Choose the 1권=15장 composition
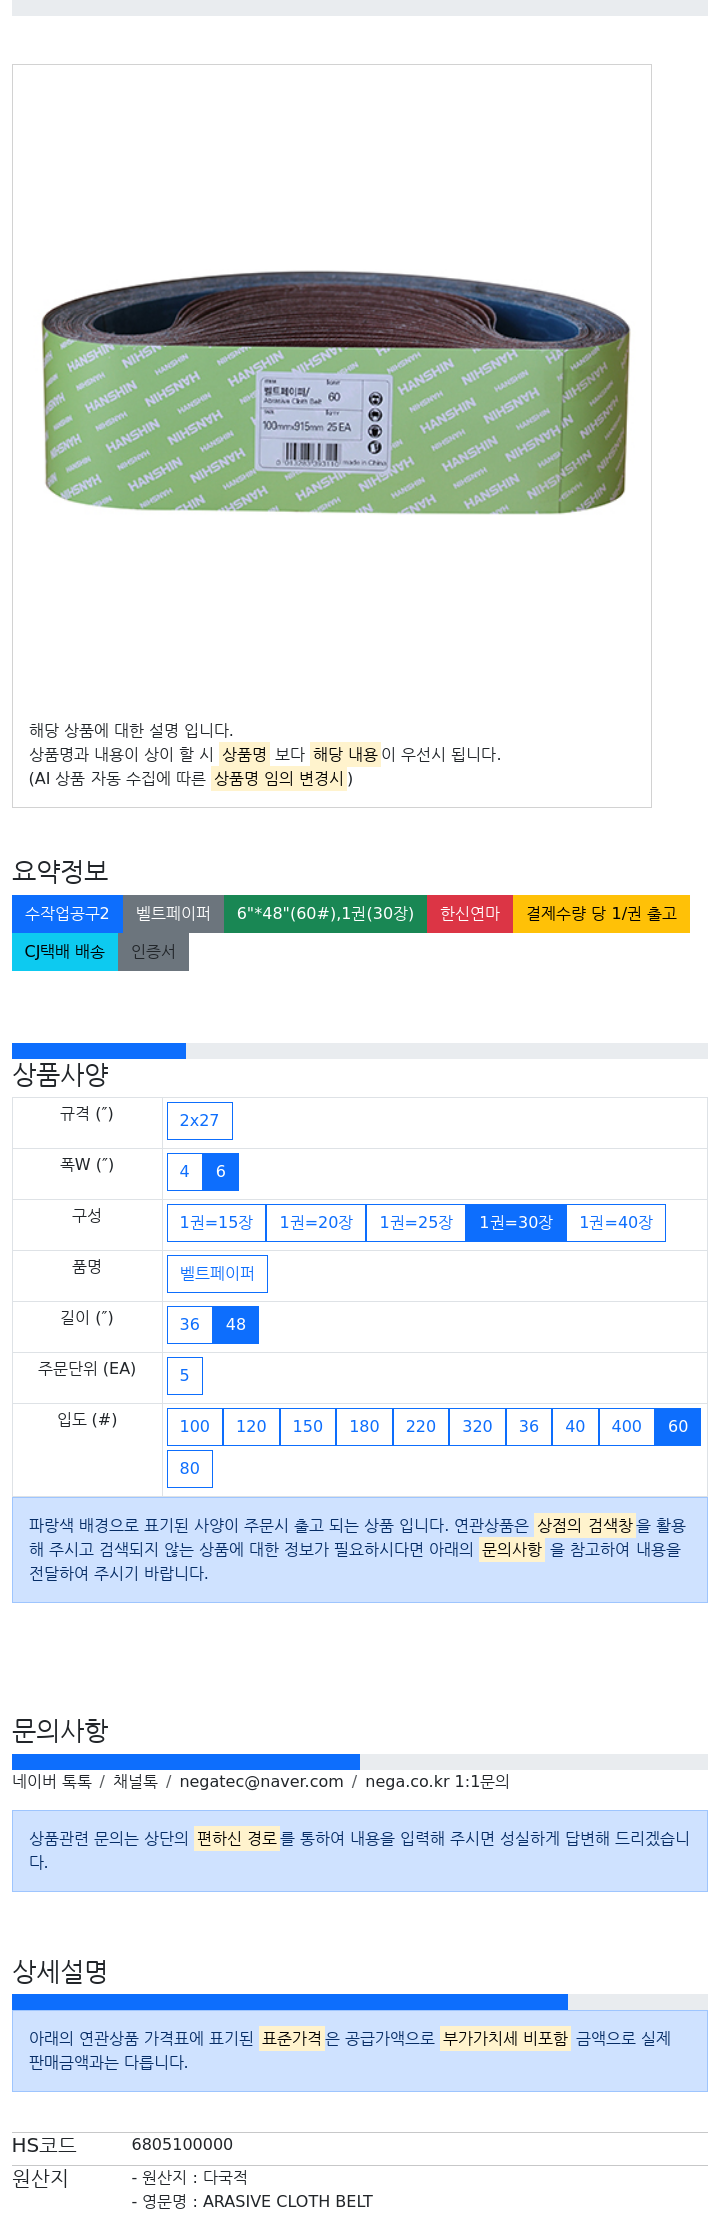 pos(216,1223)
